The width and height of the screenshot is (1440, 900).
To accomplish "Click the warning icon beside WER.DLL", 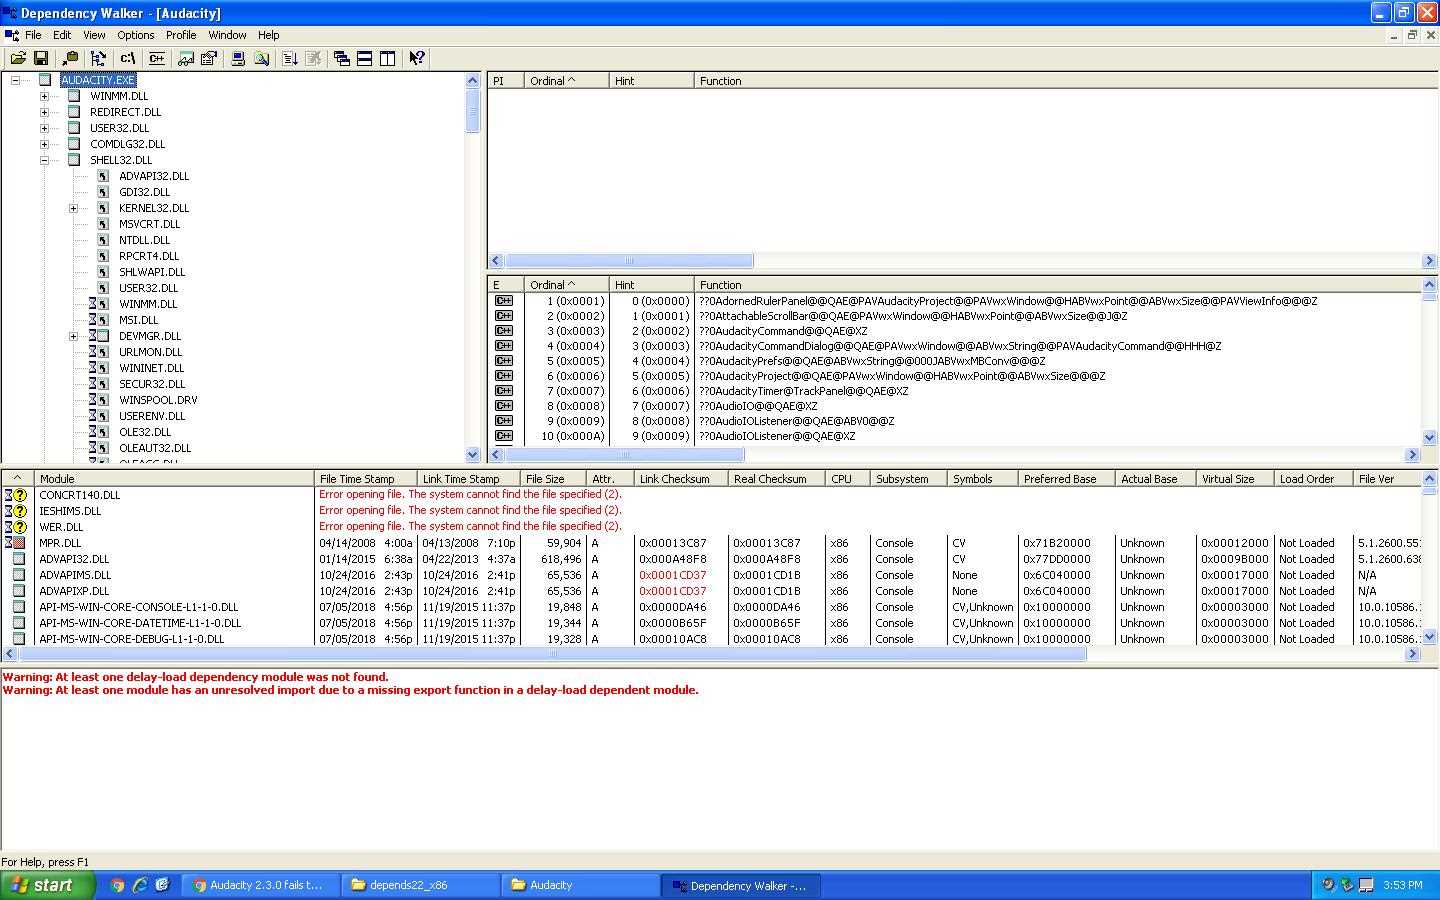I will click(x=15, y=527).
